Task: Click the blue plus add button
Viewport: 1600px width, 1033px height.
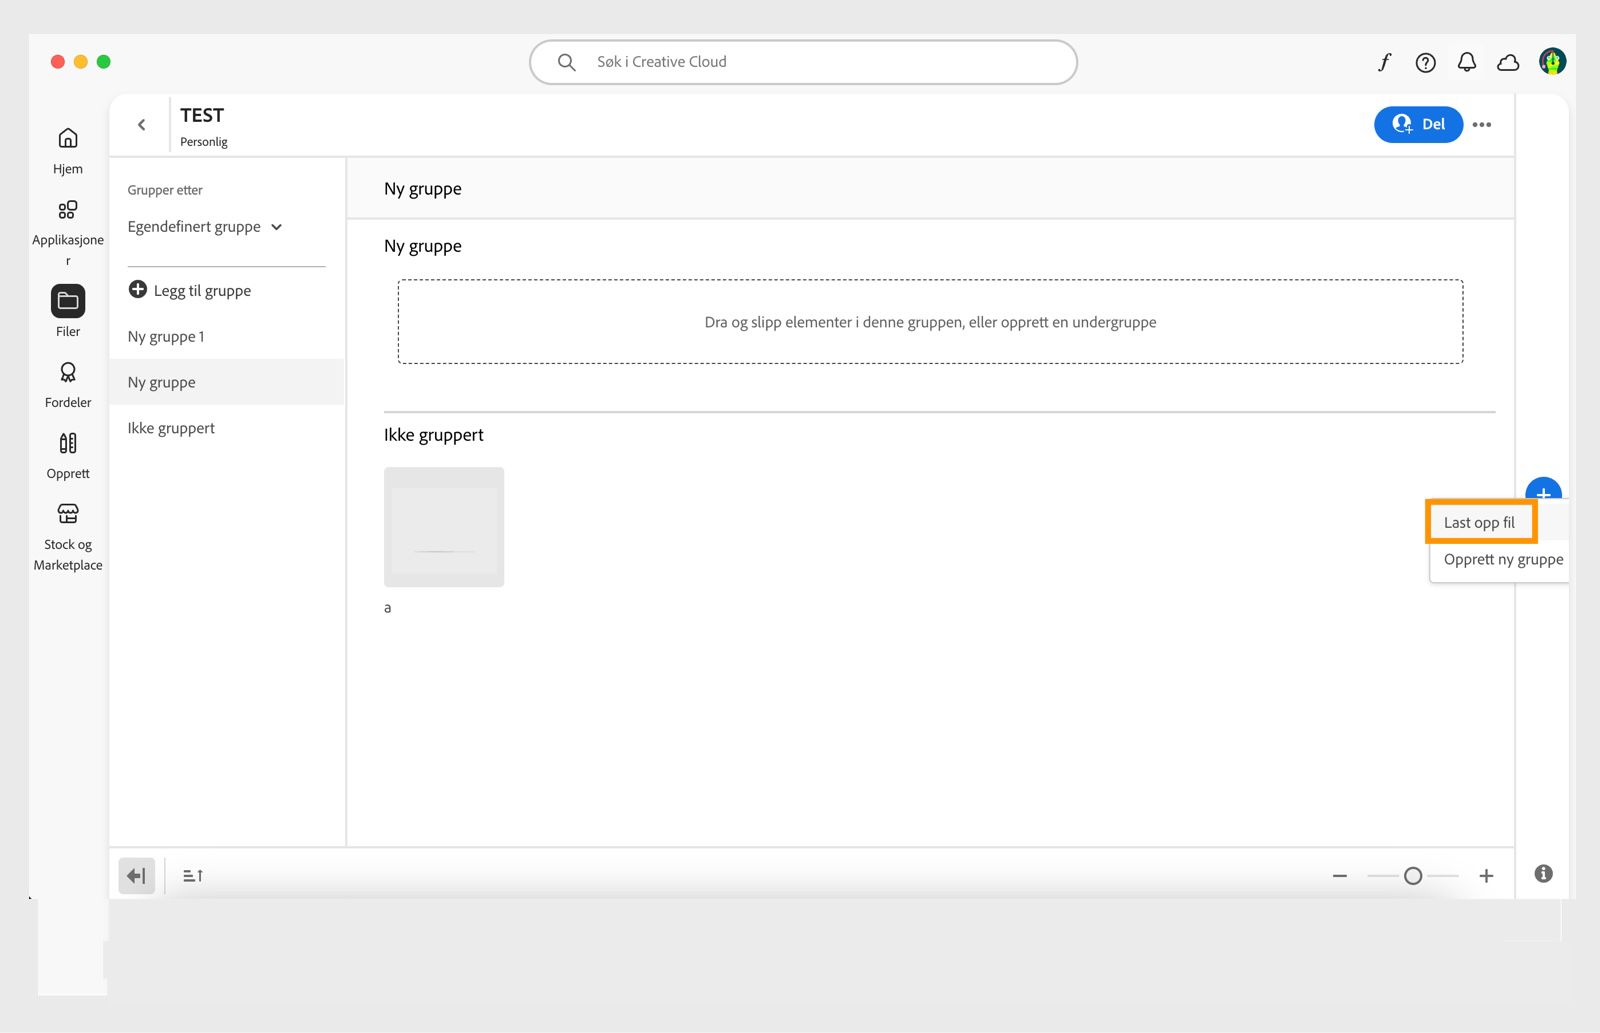Action: tap(1543, 490)
